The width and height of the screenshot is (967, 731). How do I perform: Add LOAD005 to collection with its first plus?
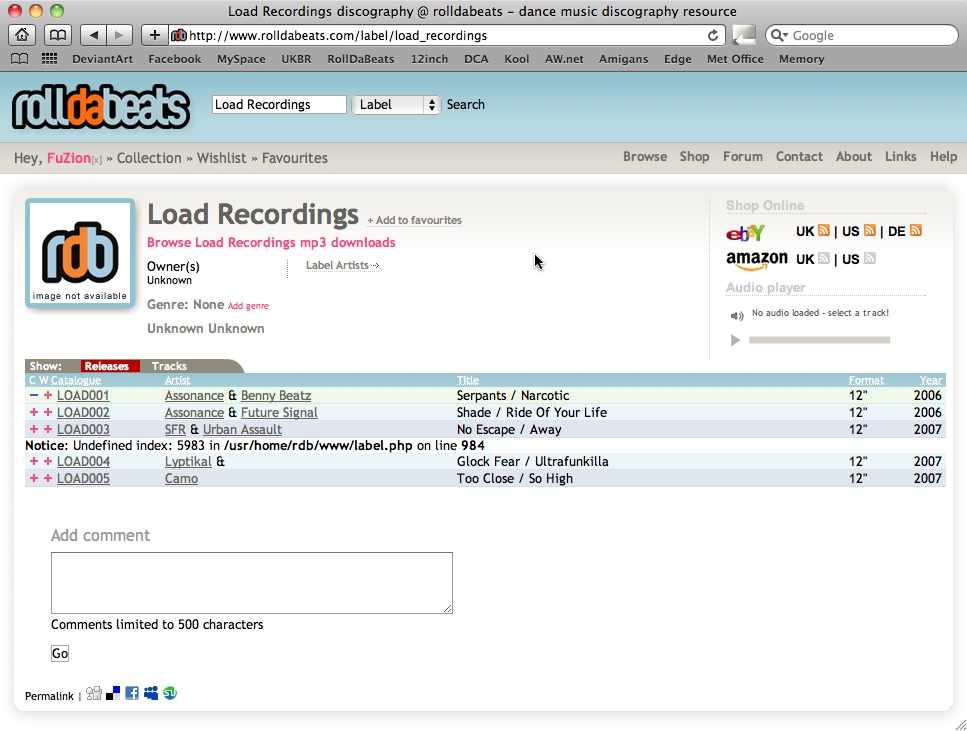pos(34,479)
